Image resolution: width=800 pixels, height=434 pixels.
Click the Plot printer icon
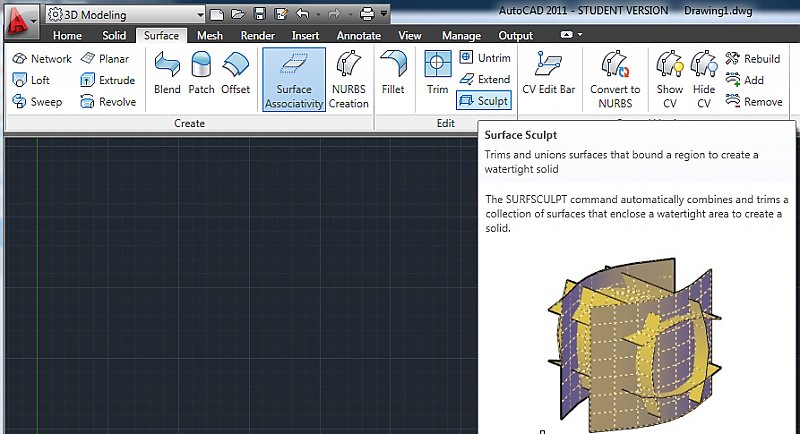(367, 14)
